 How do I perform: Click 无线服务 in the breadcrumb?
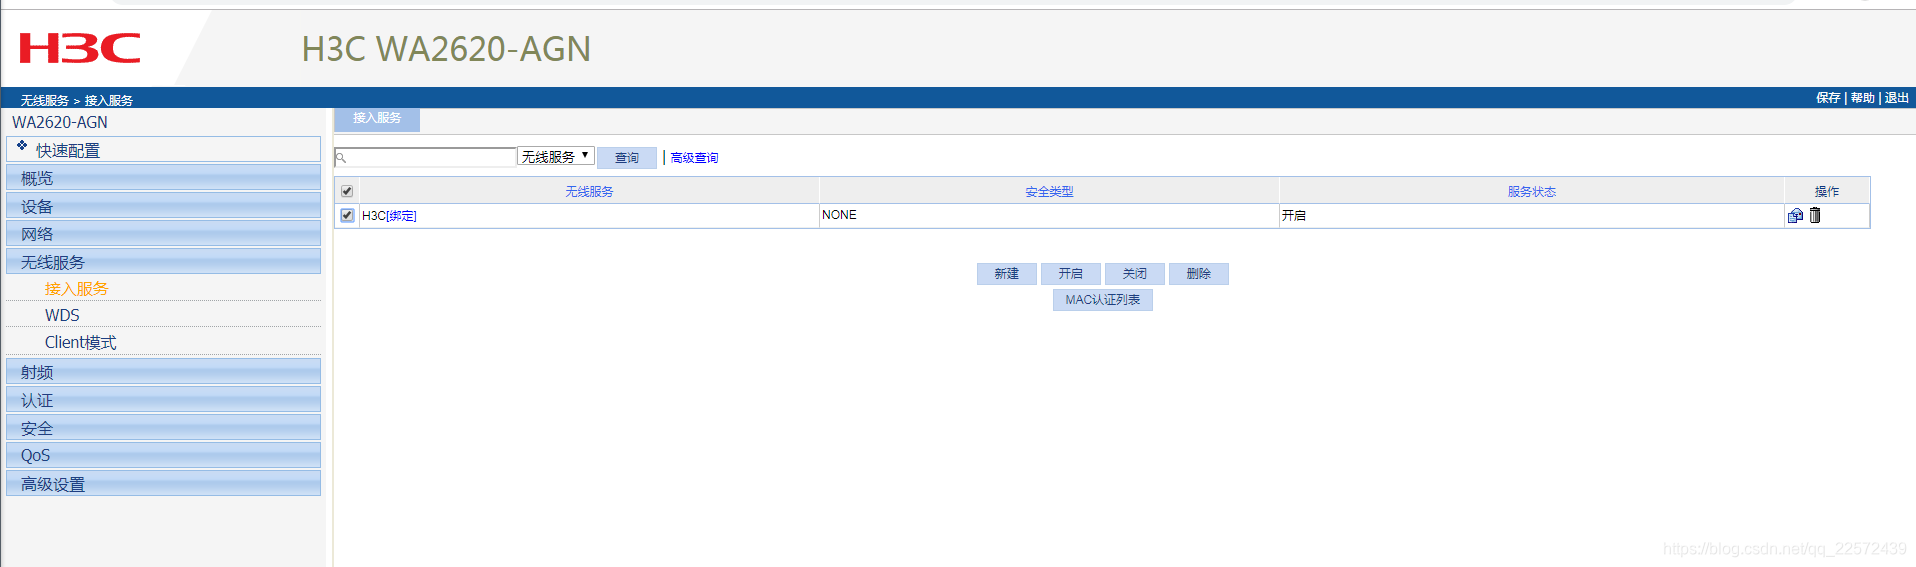[44, 100]
